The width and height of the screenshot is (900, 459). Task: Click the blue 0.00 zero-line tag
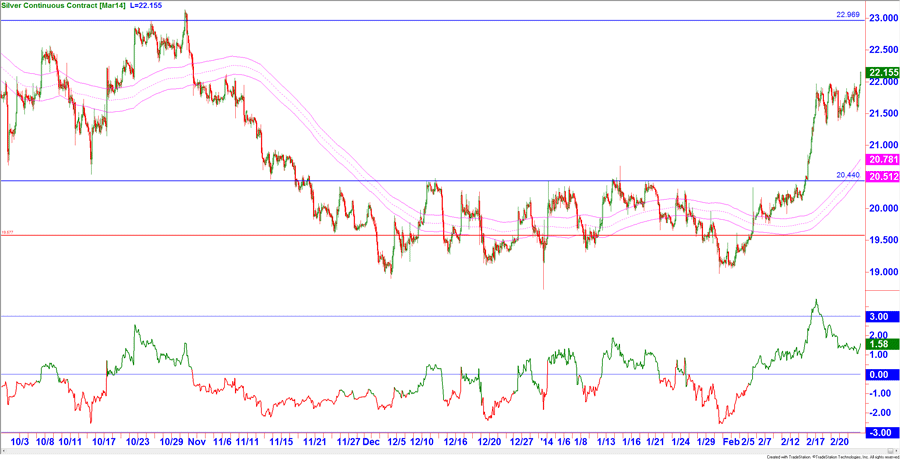881,374
